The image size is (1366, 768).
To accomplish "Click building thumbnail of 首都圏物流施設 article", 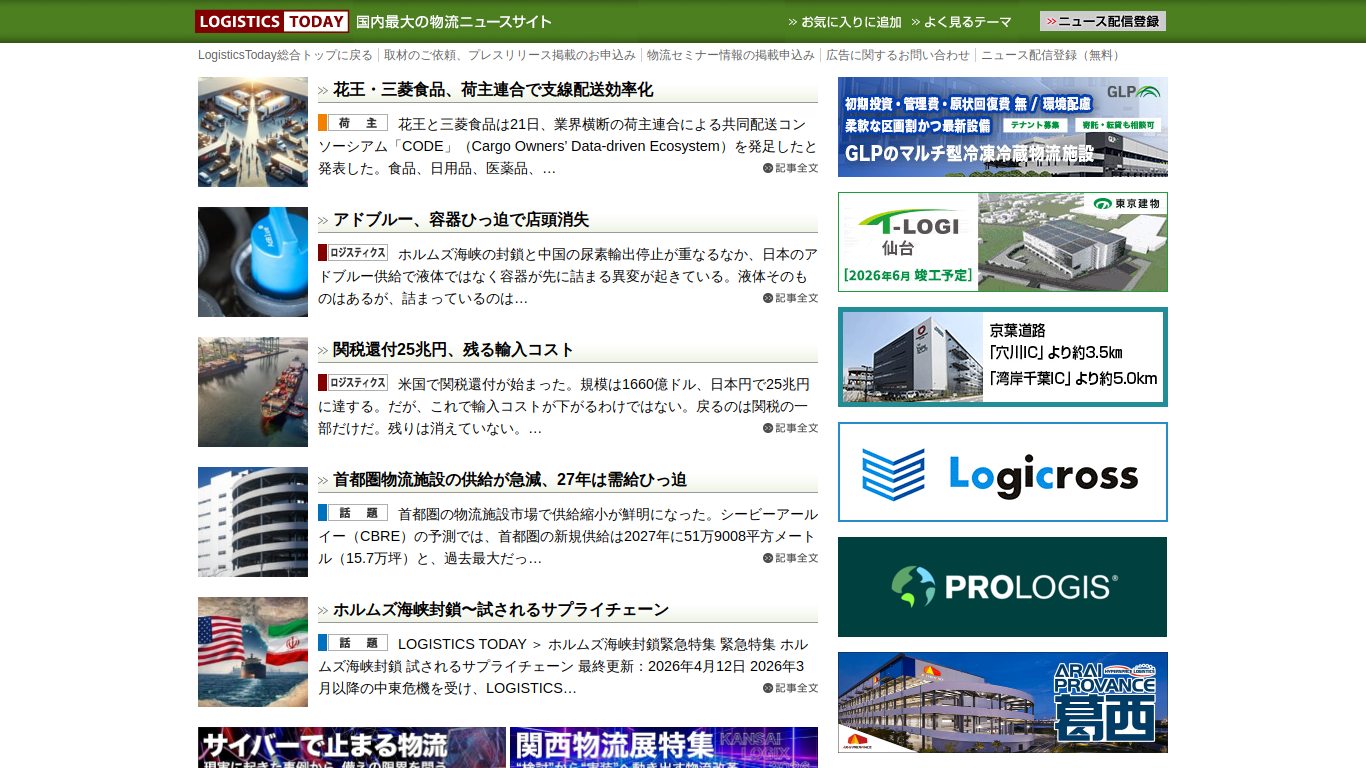I will [253, 522].
